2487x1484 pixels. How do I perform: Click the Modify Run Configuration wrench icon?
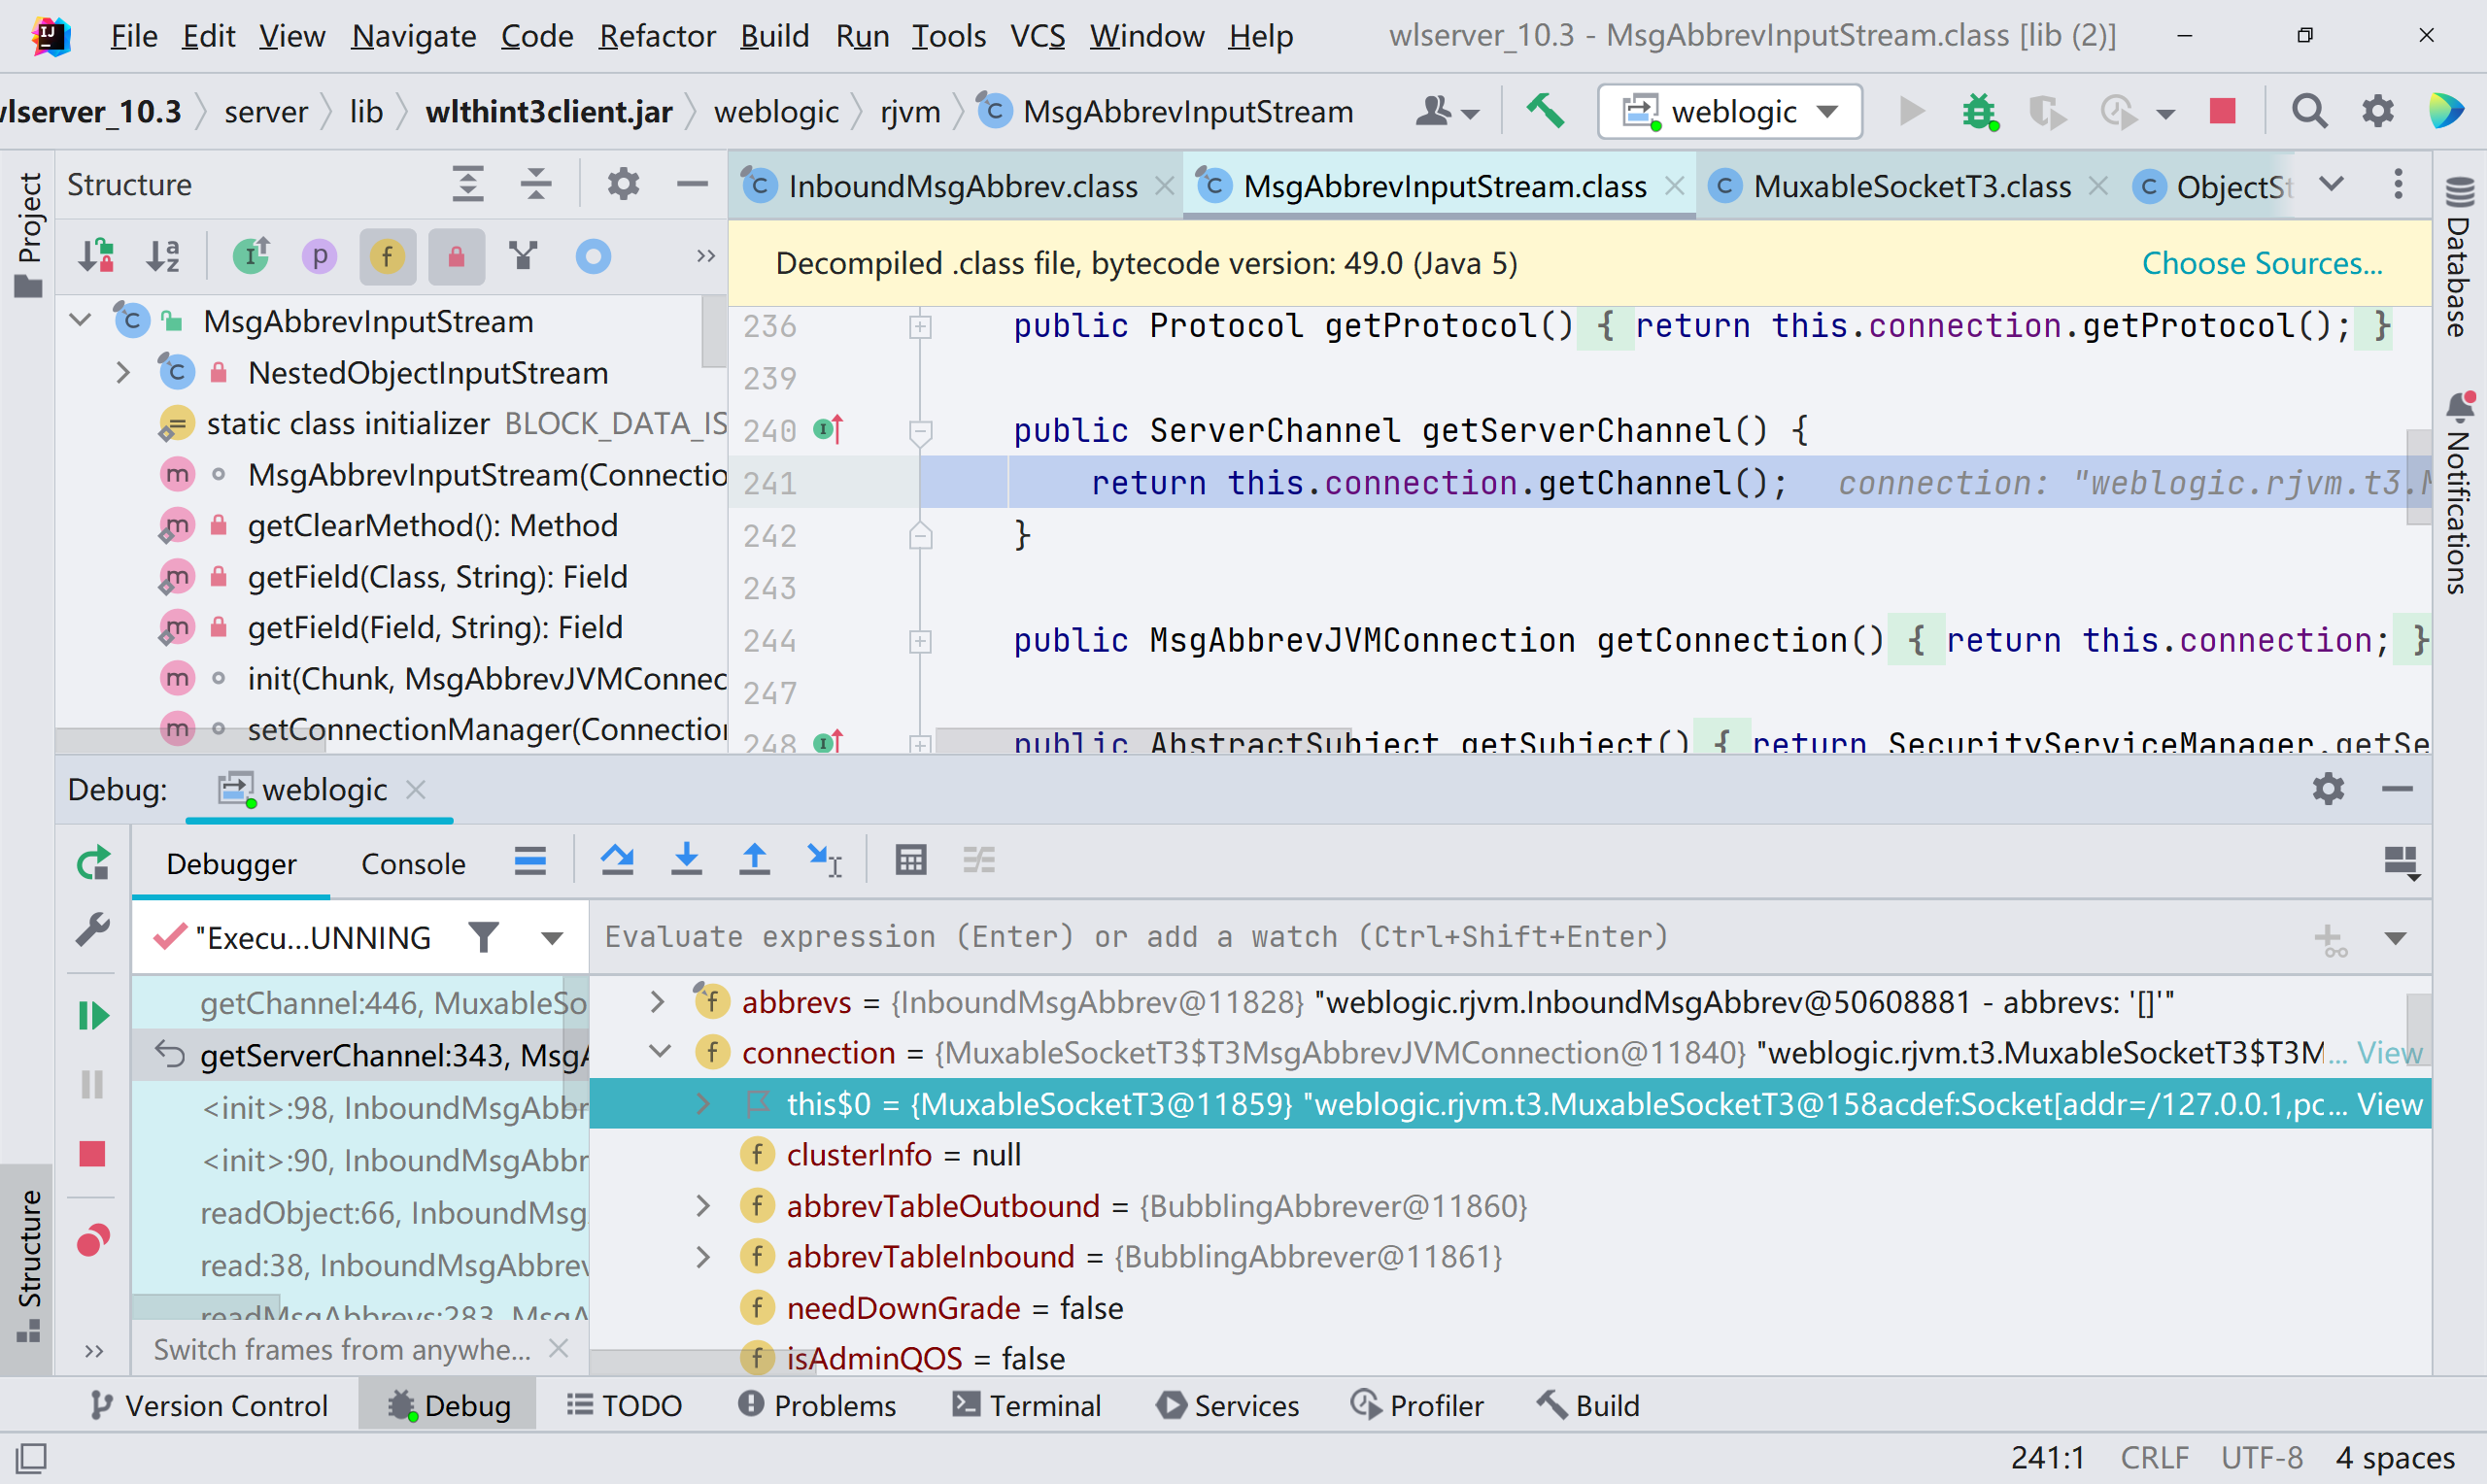coord(93,931)
